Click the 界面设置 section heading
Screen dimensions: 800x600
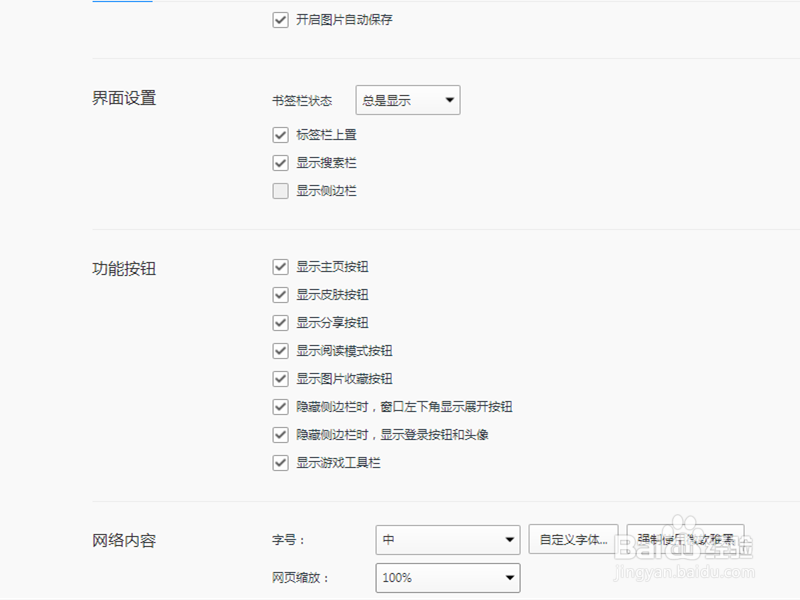point(122,98)
